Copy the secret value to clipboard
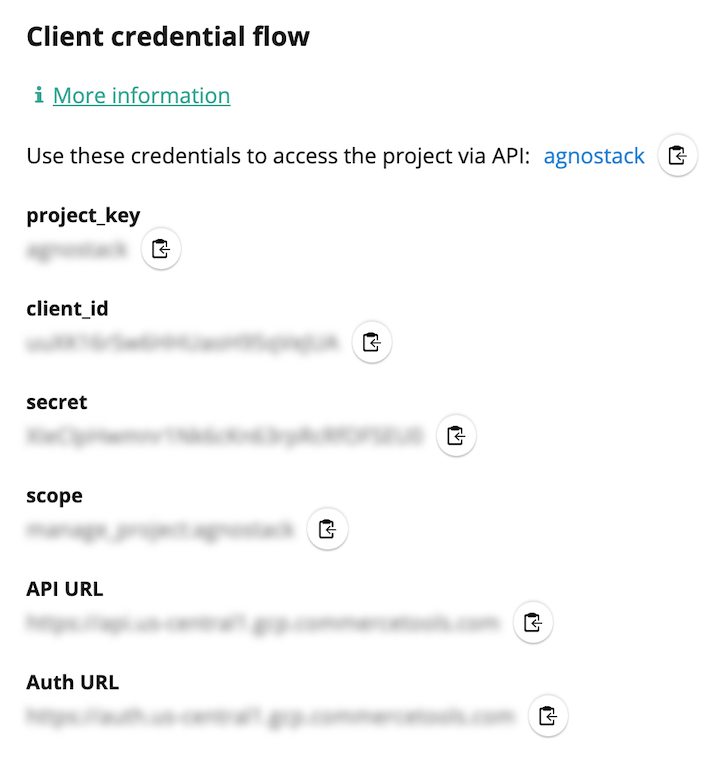711x758 pixels. click(456, 436)
